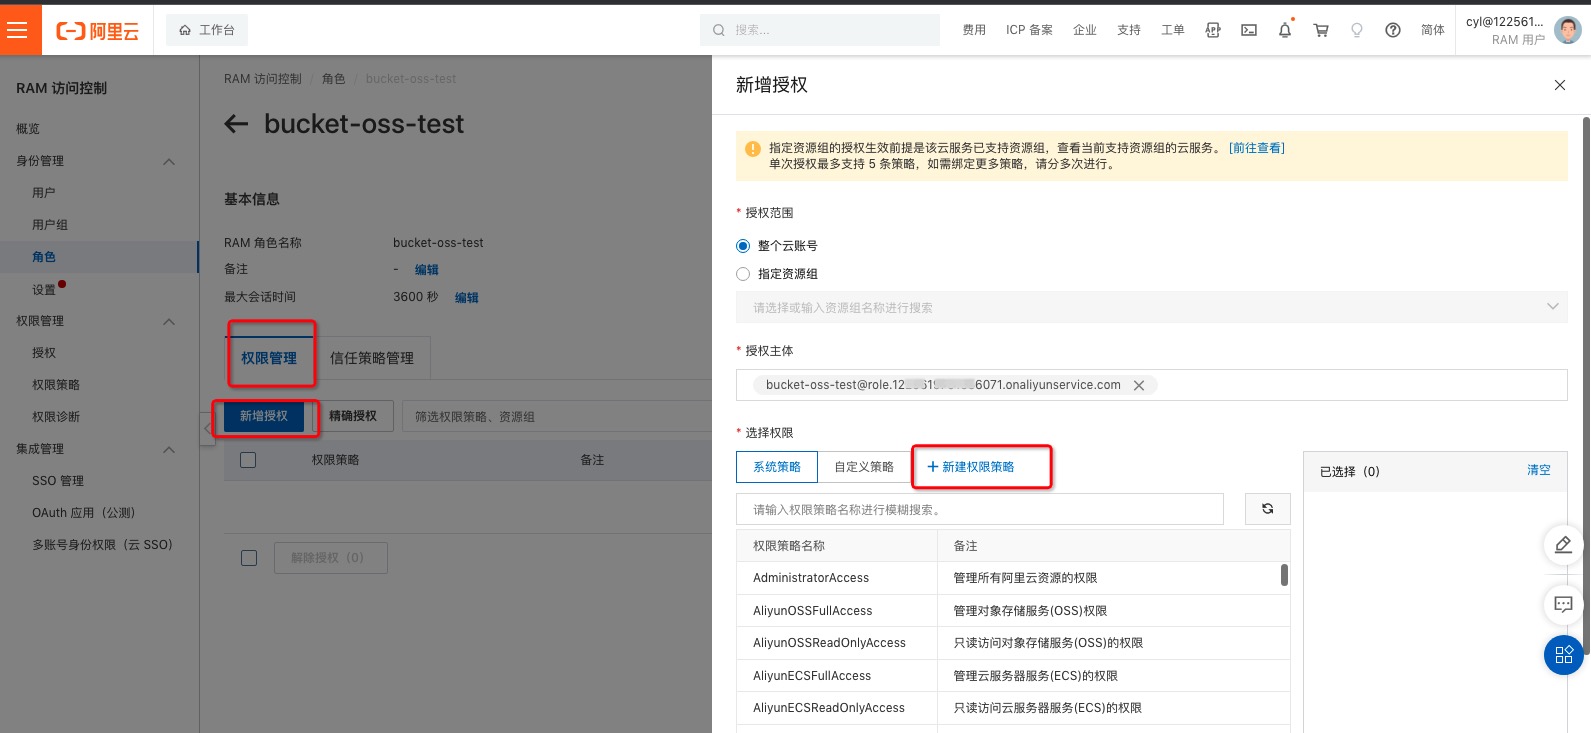Click 清空 to clear selected policies
Screen dimensions: 1591x733
point(1539,470)
